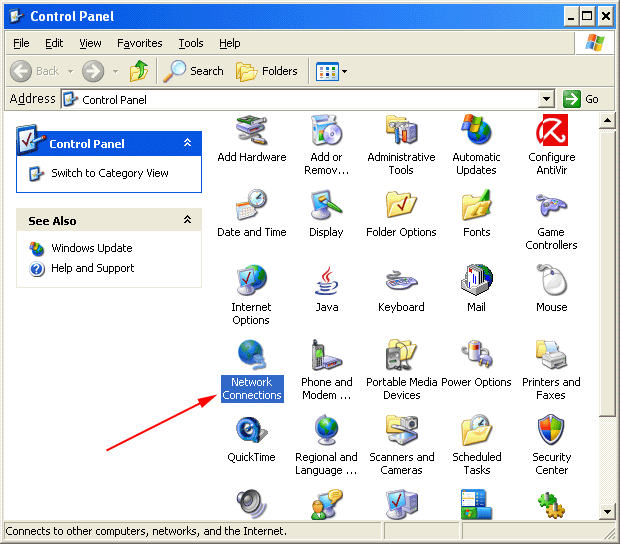This screenshot has height=544, width=620.
Task: Open Game Controllers icon
Action: pyautogui.click(x=552, y=205)
